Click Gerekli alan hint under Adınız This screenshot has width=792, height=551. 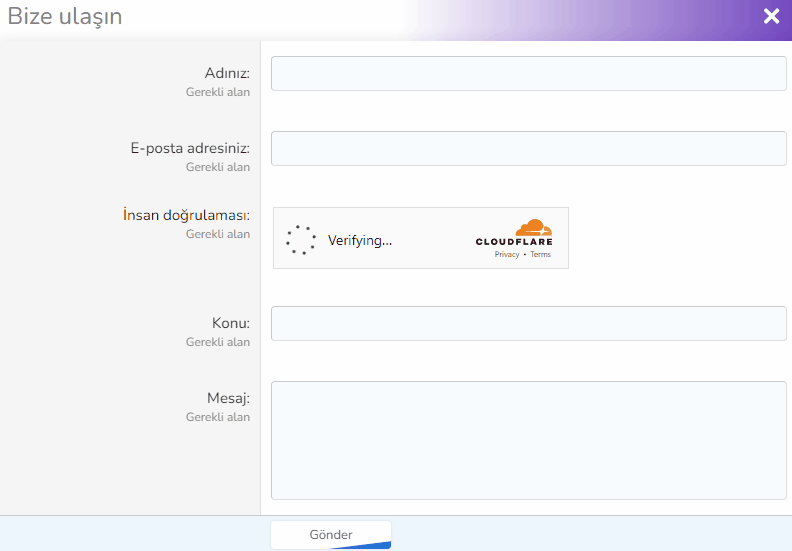click(x=217, y=92)
